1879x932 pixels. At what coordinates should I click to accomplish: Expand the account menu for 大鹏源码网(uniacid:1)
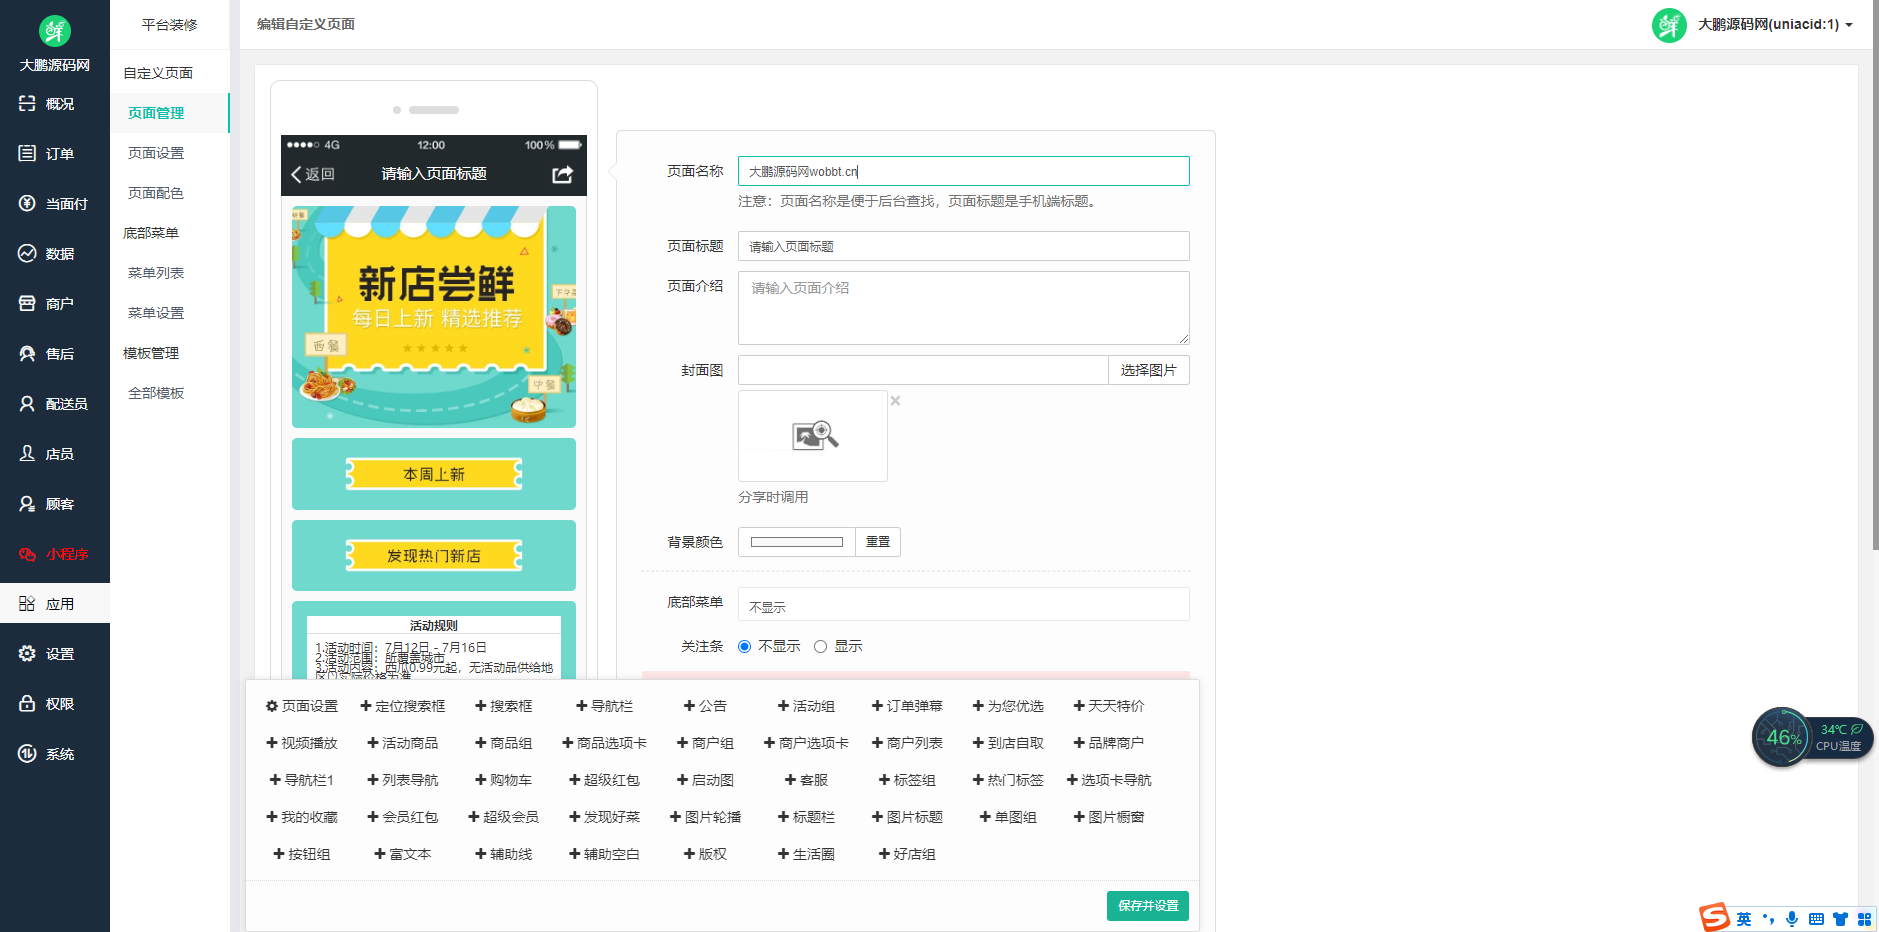(1770, 24)
